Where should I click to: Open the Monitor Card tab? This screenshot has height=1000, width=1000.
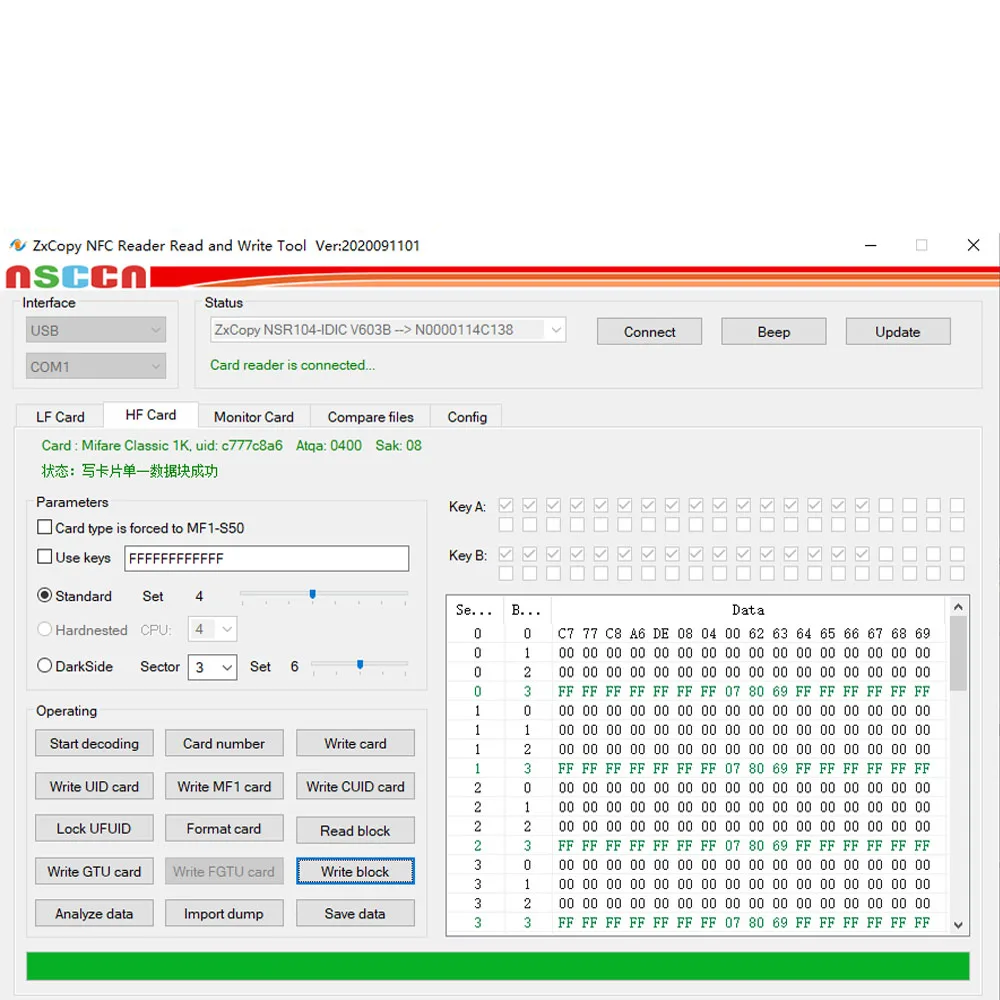tap(254, 416)
